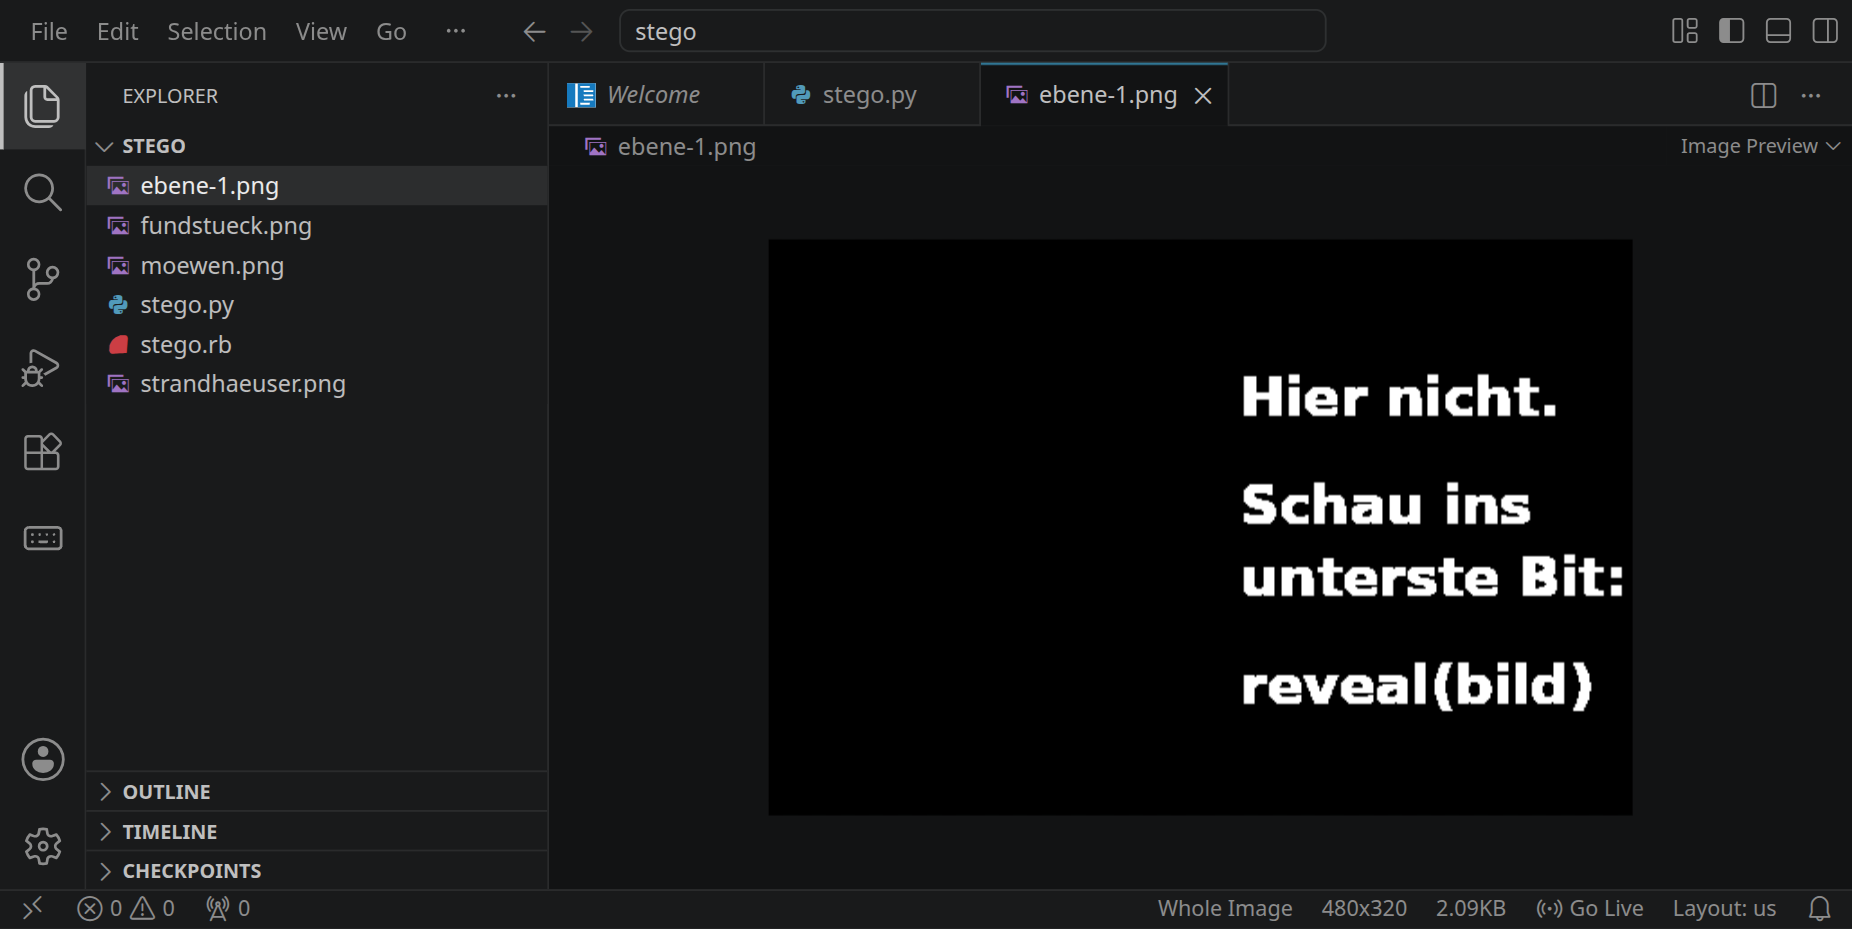1852x929 pixels.
Task: Expand the OUTLINE section
Action: pyautogui.click(x=316, y=792)
